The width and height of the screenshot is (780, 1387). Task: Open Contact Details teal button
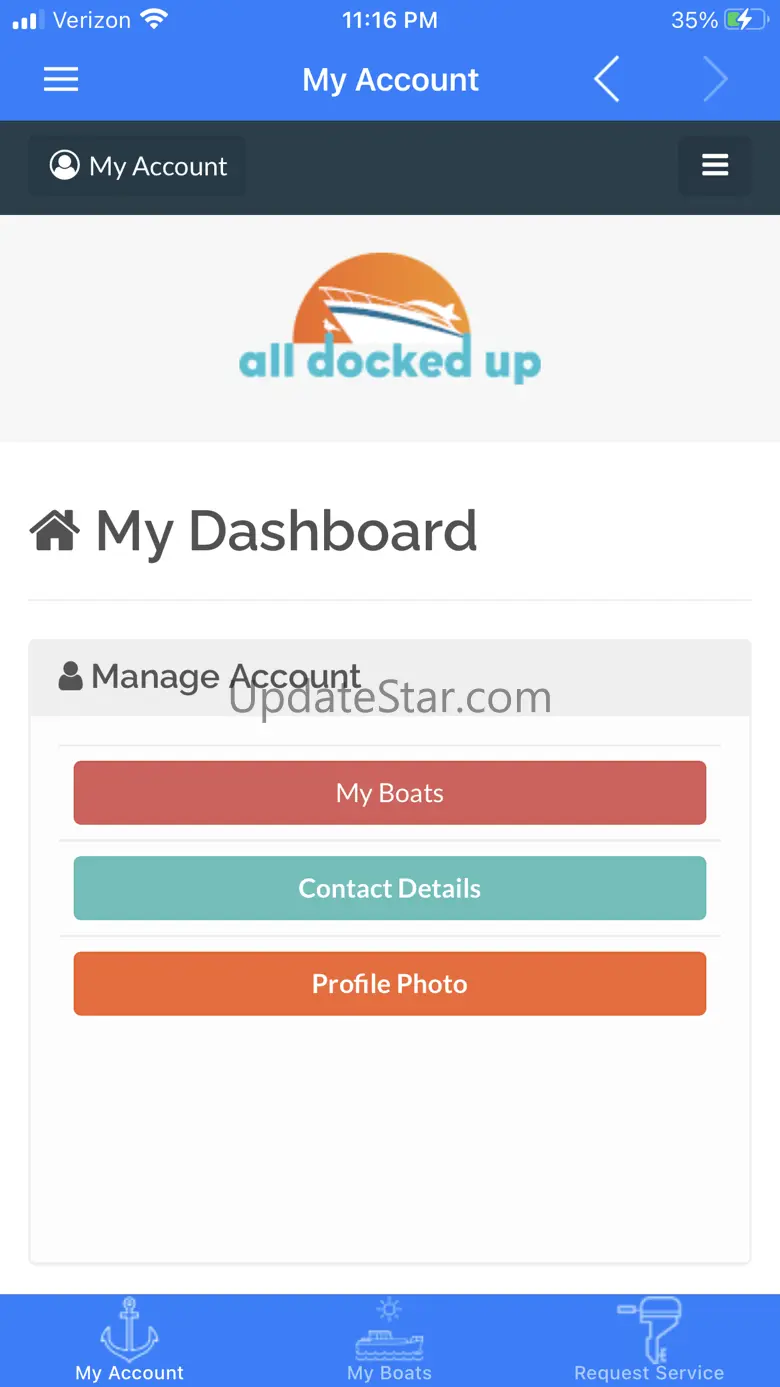pos(390,888)
